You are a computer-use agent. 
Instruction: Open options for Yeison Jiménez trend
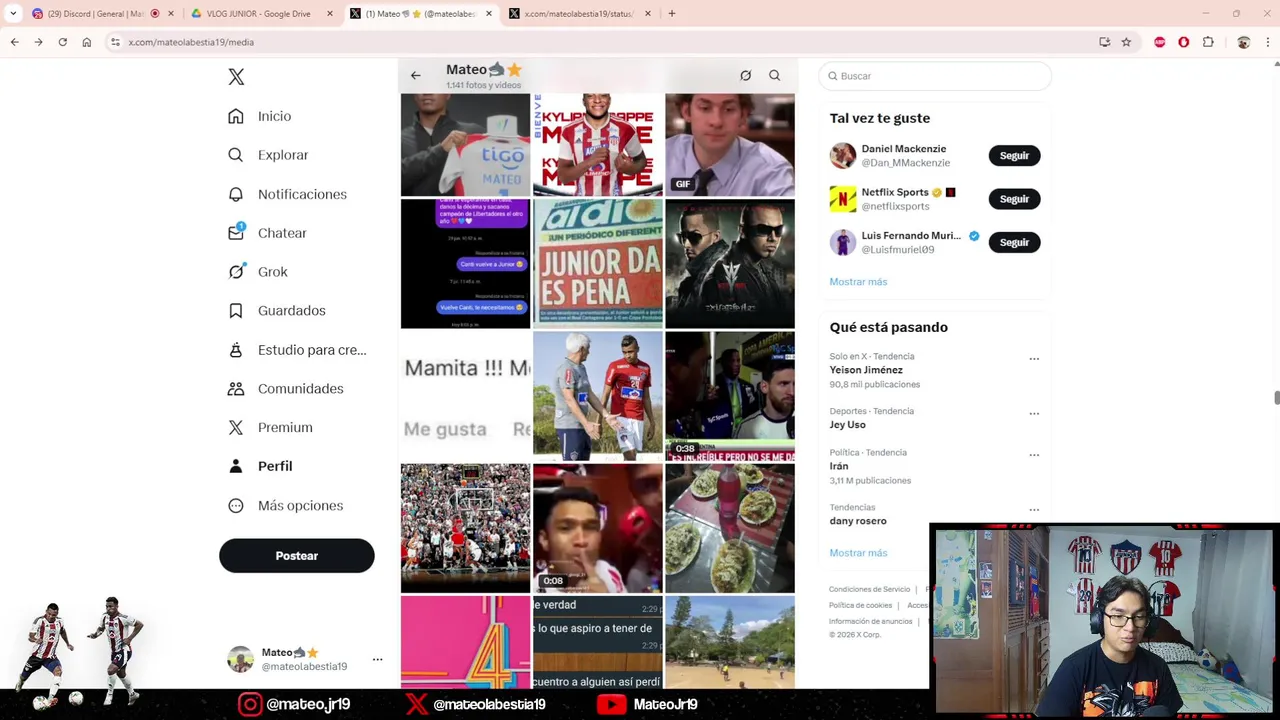(x=1034, y=358)
